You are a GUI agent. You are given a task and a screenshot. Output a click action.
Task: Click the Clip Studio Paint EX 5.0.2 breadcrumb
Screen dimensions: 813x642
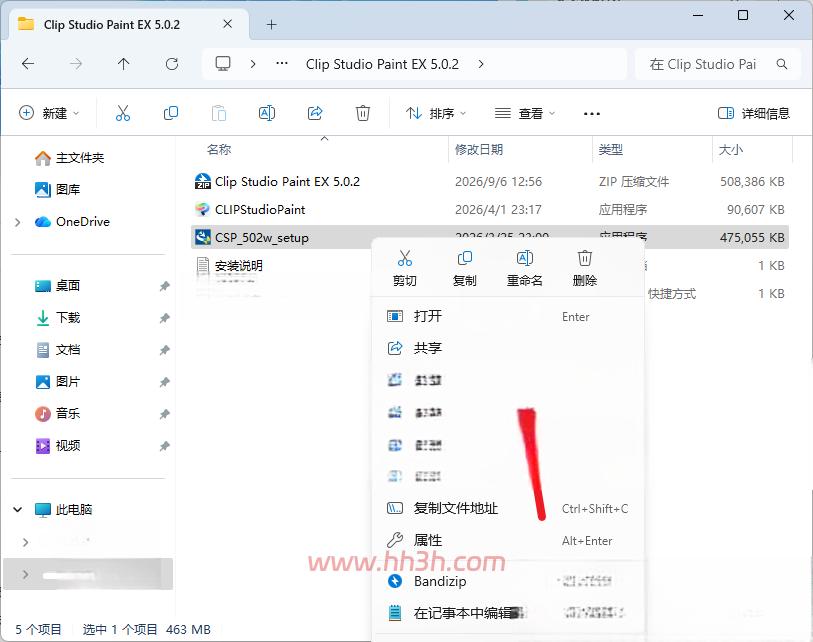[x=382, y=64]
